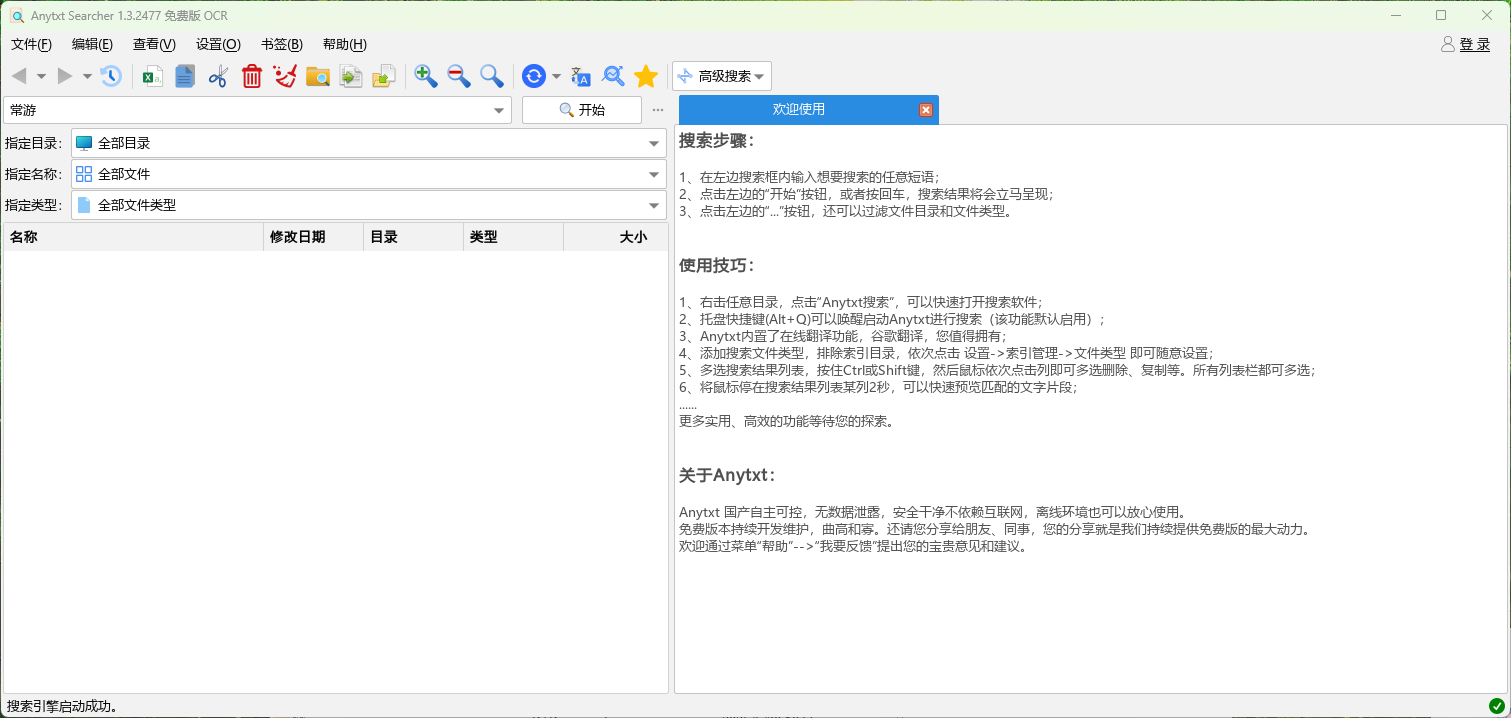Click the back navigation arrow

tap(18, 76)
